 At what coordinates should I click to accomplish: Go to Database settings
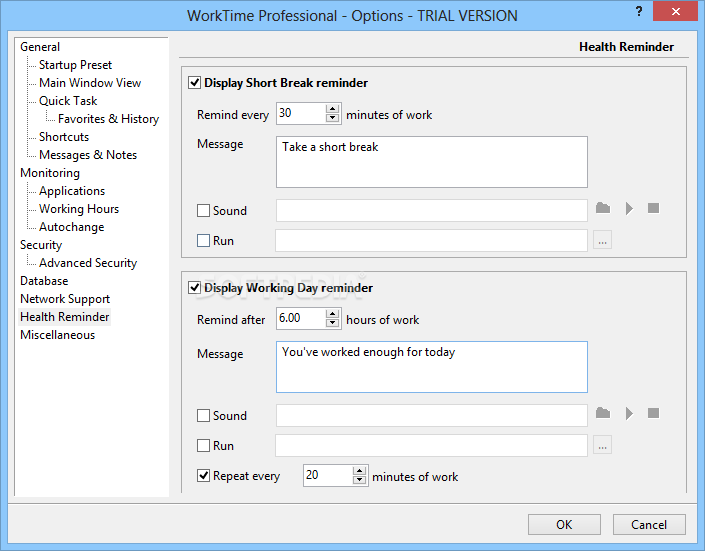pyautogui.click(x=44, y=281)
